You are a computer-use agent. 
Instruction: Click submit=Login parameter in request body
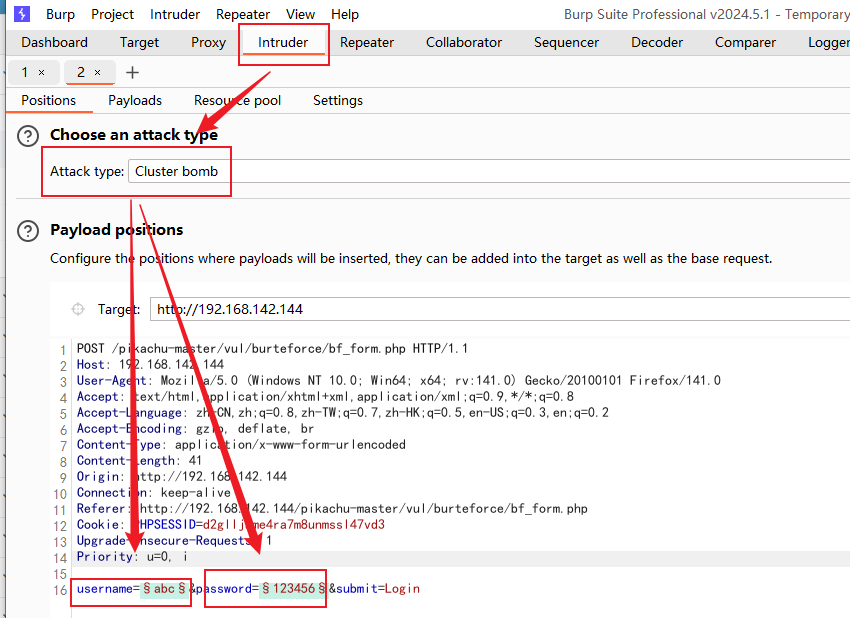(378, 589)
